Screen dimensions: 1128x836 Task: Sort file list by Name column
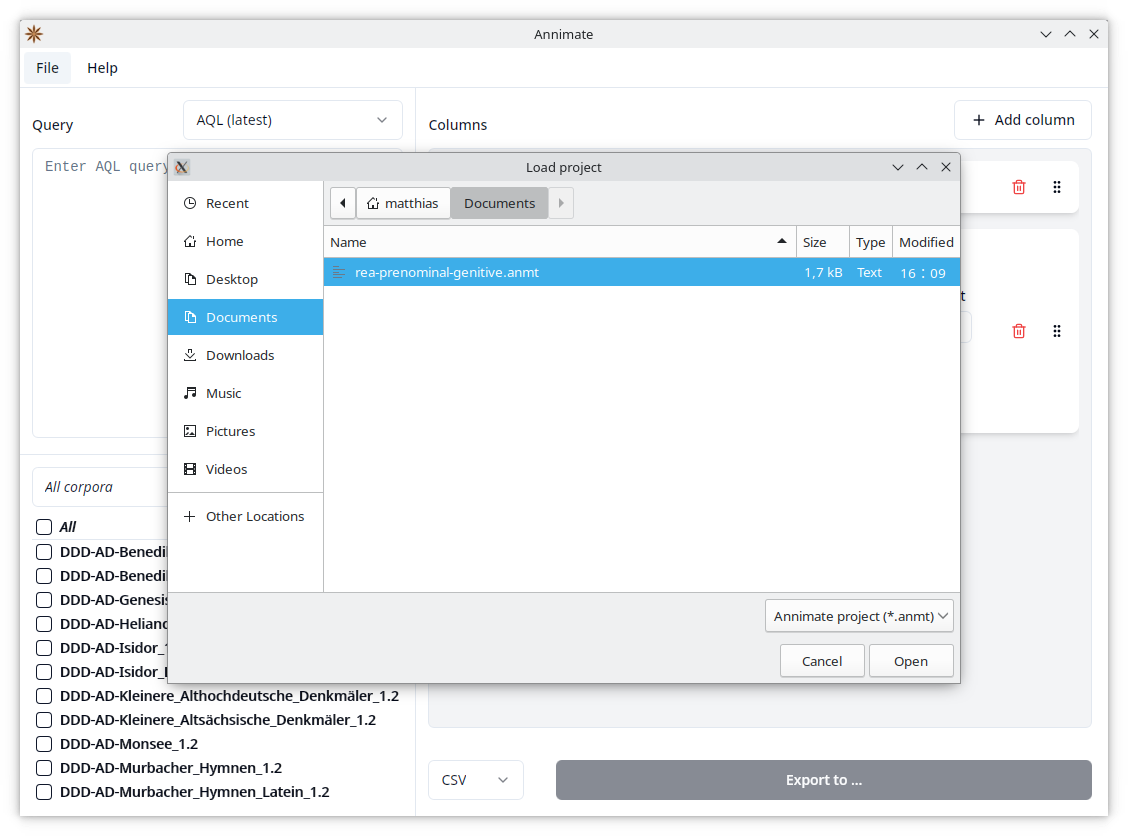560,242
